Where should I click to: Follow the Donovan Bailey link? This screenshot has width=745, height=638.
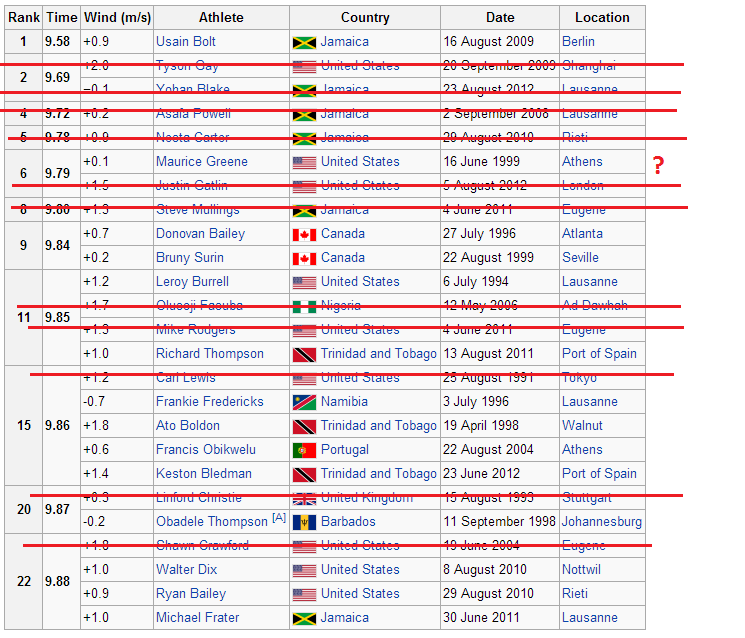pyautogui.click(x=201, y=234)
